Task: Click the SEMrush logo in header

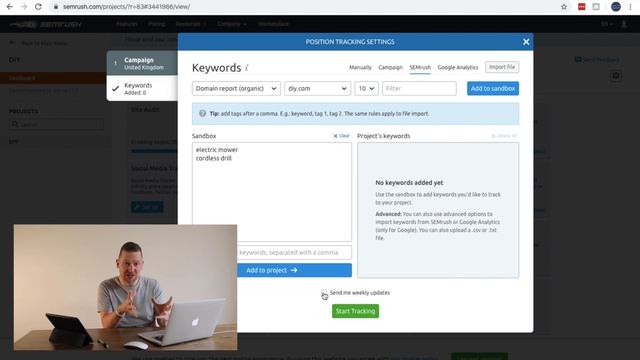Action: pyautogui.click(x=46, y=24)
